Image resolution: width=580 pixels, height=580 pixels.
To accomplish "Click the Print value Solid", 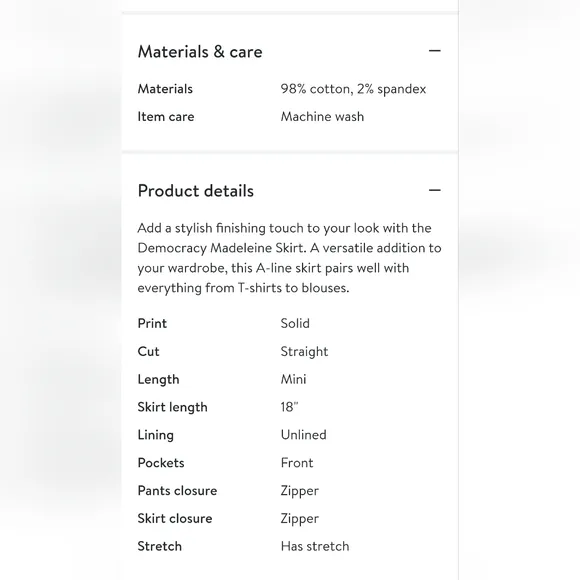I will (295, 323).
